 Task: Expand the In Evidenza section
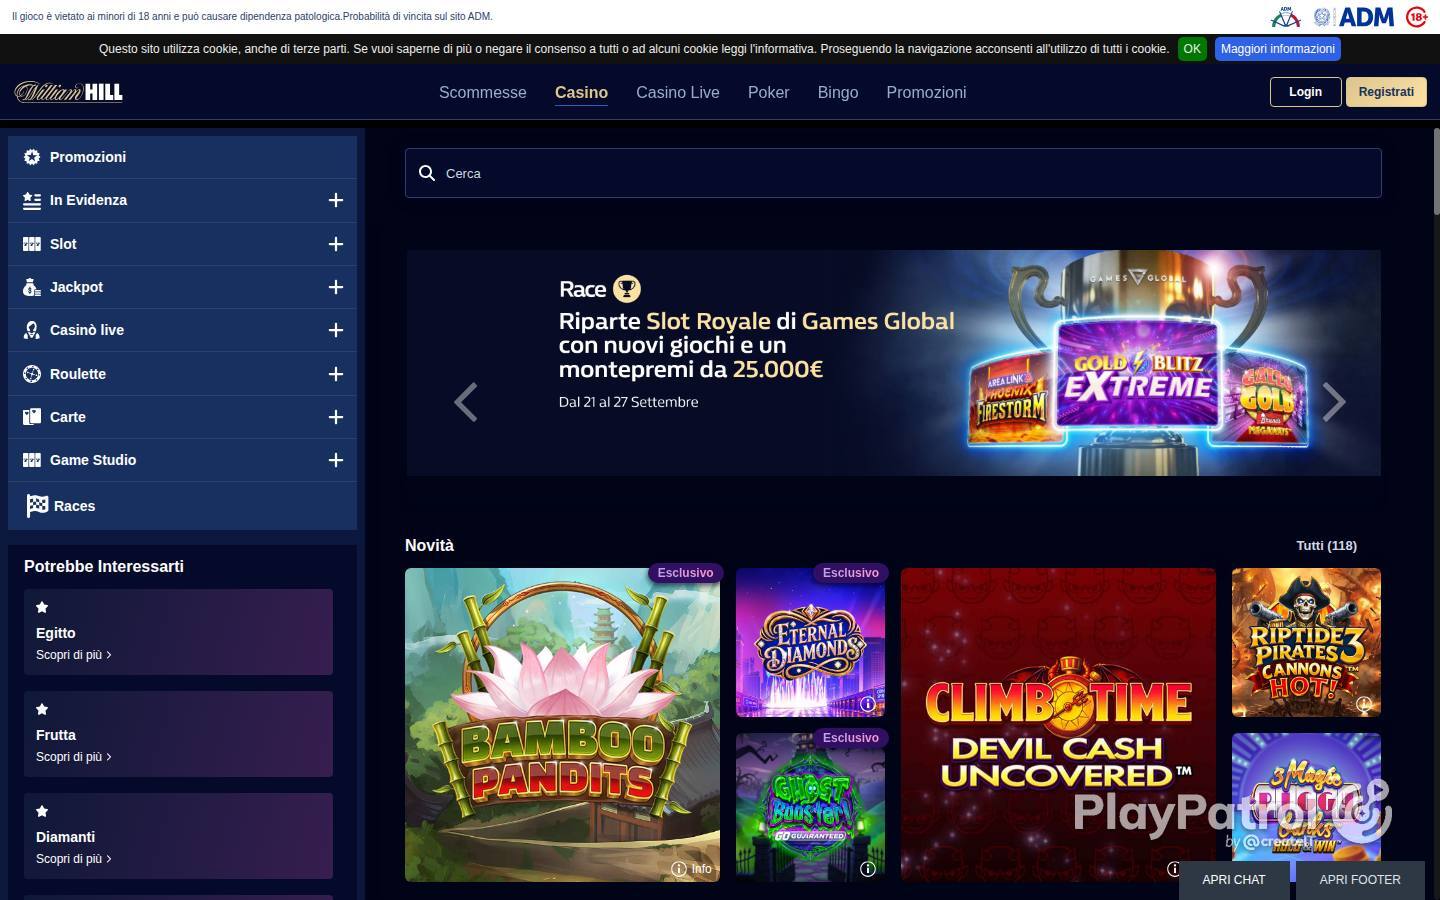click(336, 200)
